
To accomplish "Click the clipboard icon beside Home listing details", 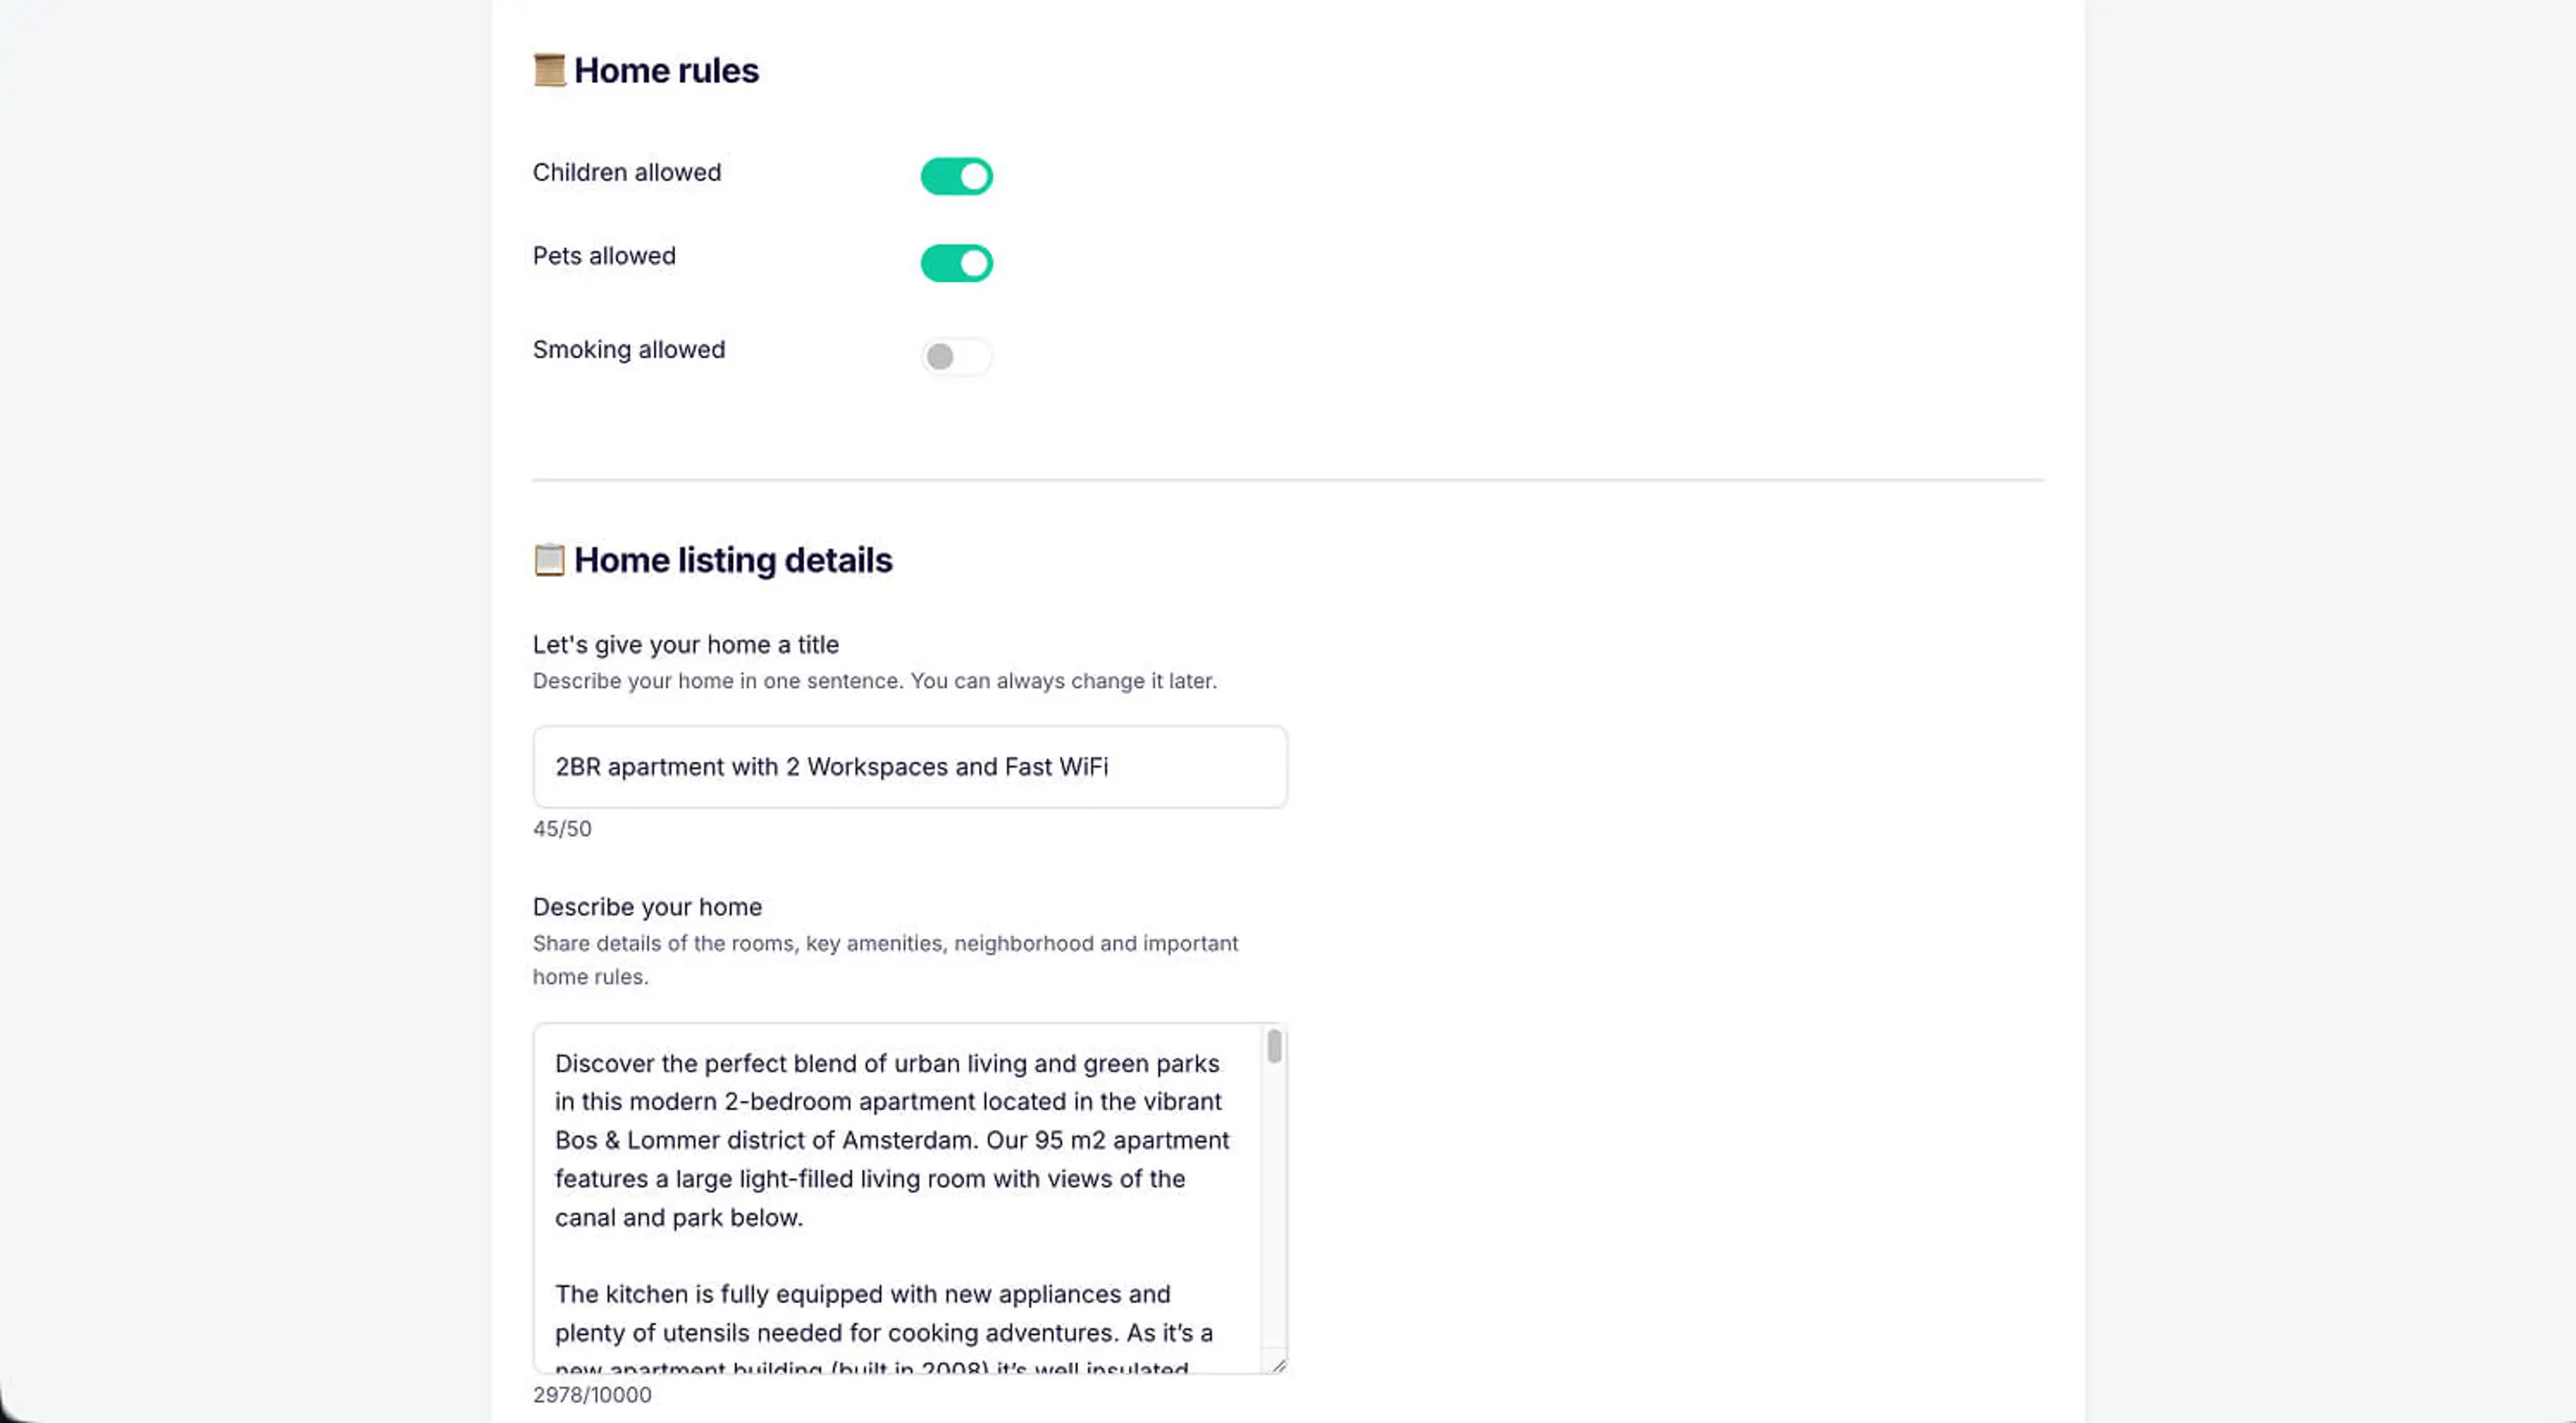I will click(549, 560).
